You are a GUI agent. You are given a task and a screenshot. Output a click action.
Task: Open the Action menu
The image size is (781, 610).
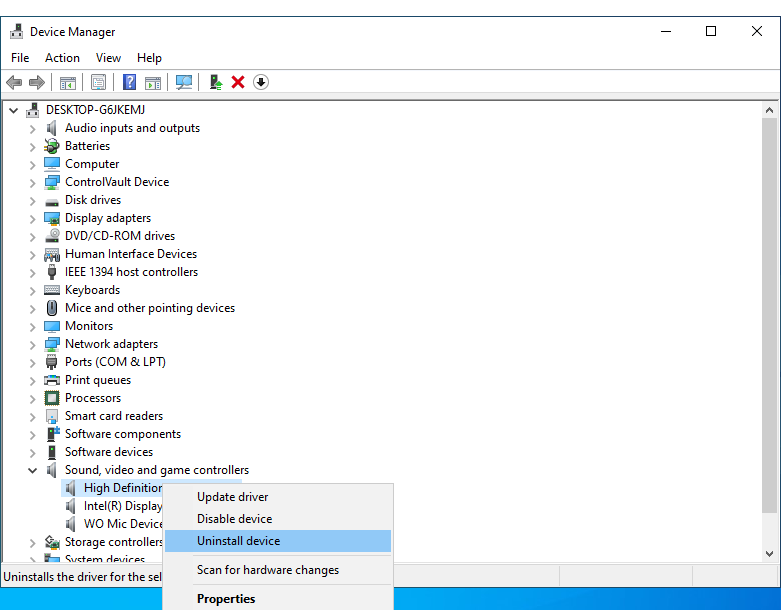[62, 58]
